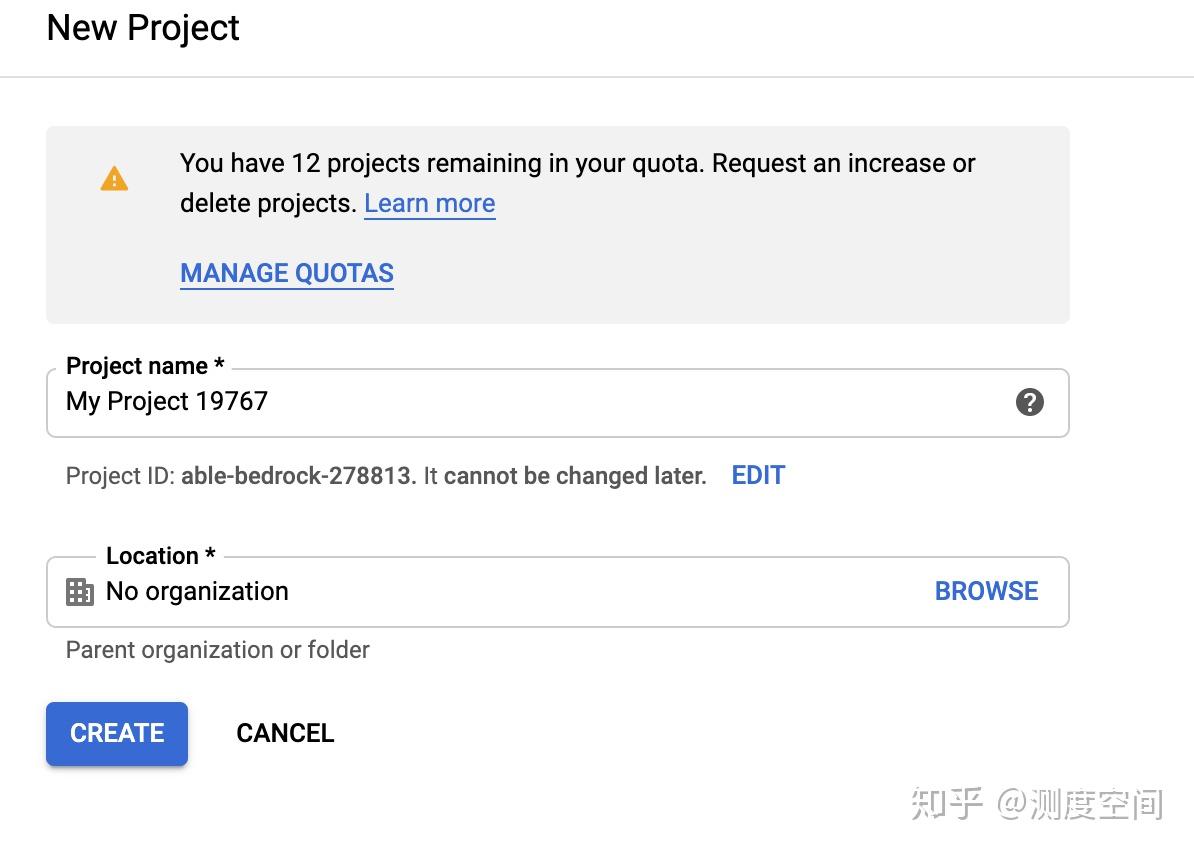Click EDIT to change the Project ID
1194x852 pixels.
pos(757,475)
